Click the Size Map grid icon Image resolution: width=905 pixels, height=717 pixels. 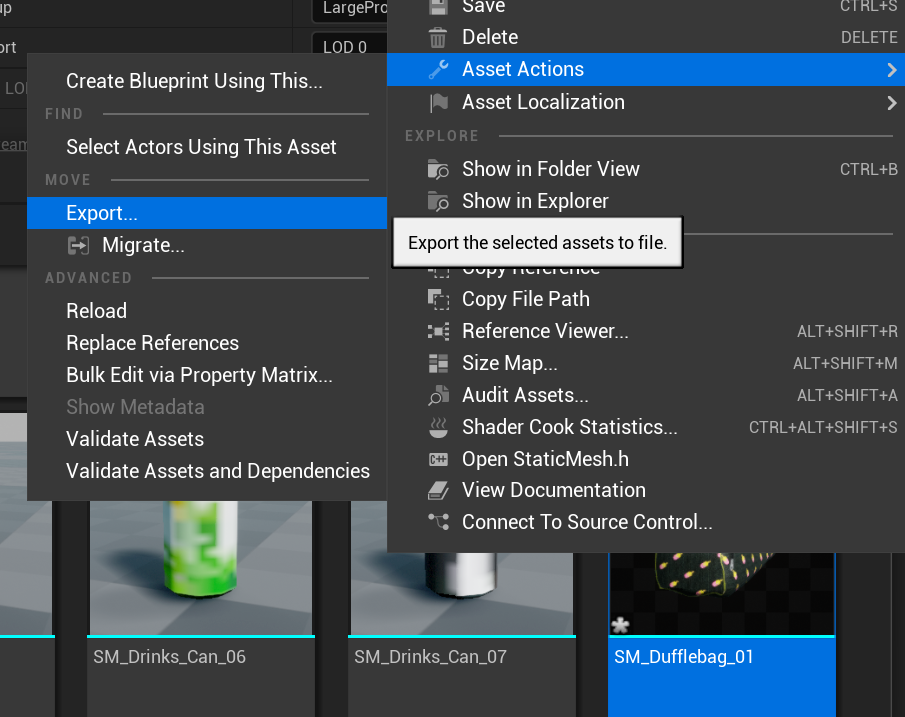tap(438, 363)
